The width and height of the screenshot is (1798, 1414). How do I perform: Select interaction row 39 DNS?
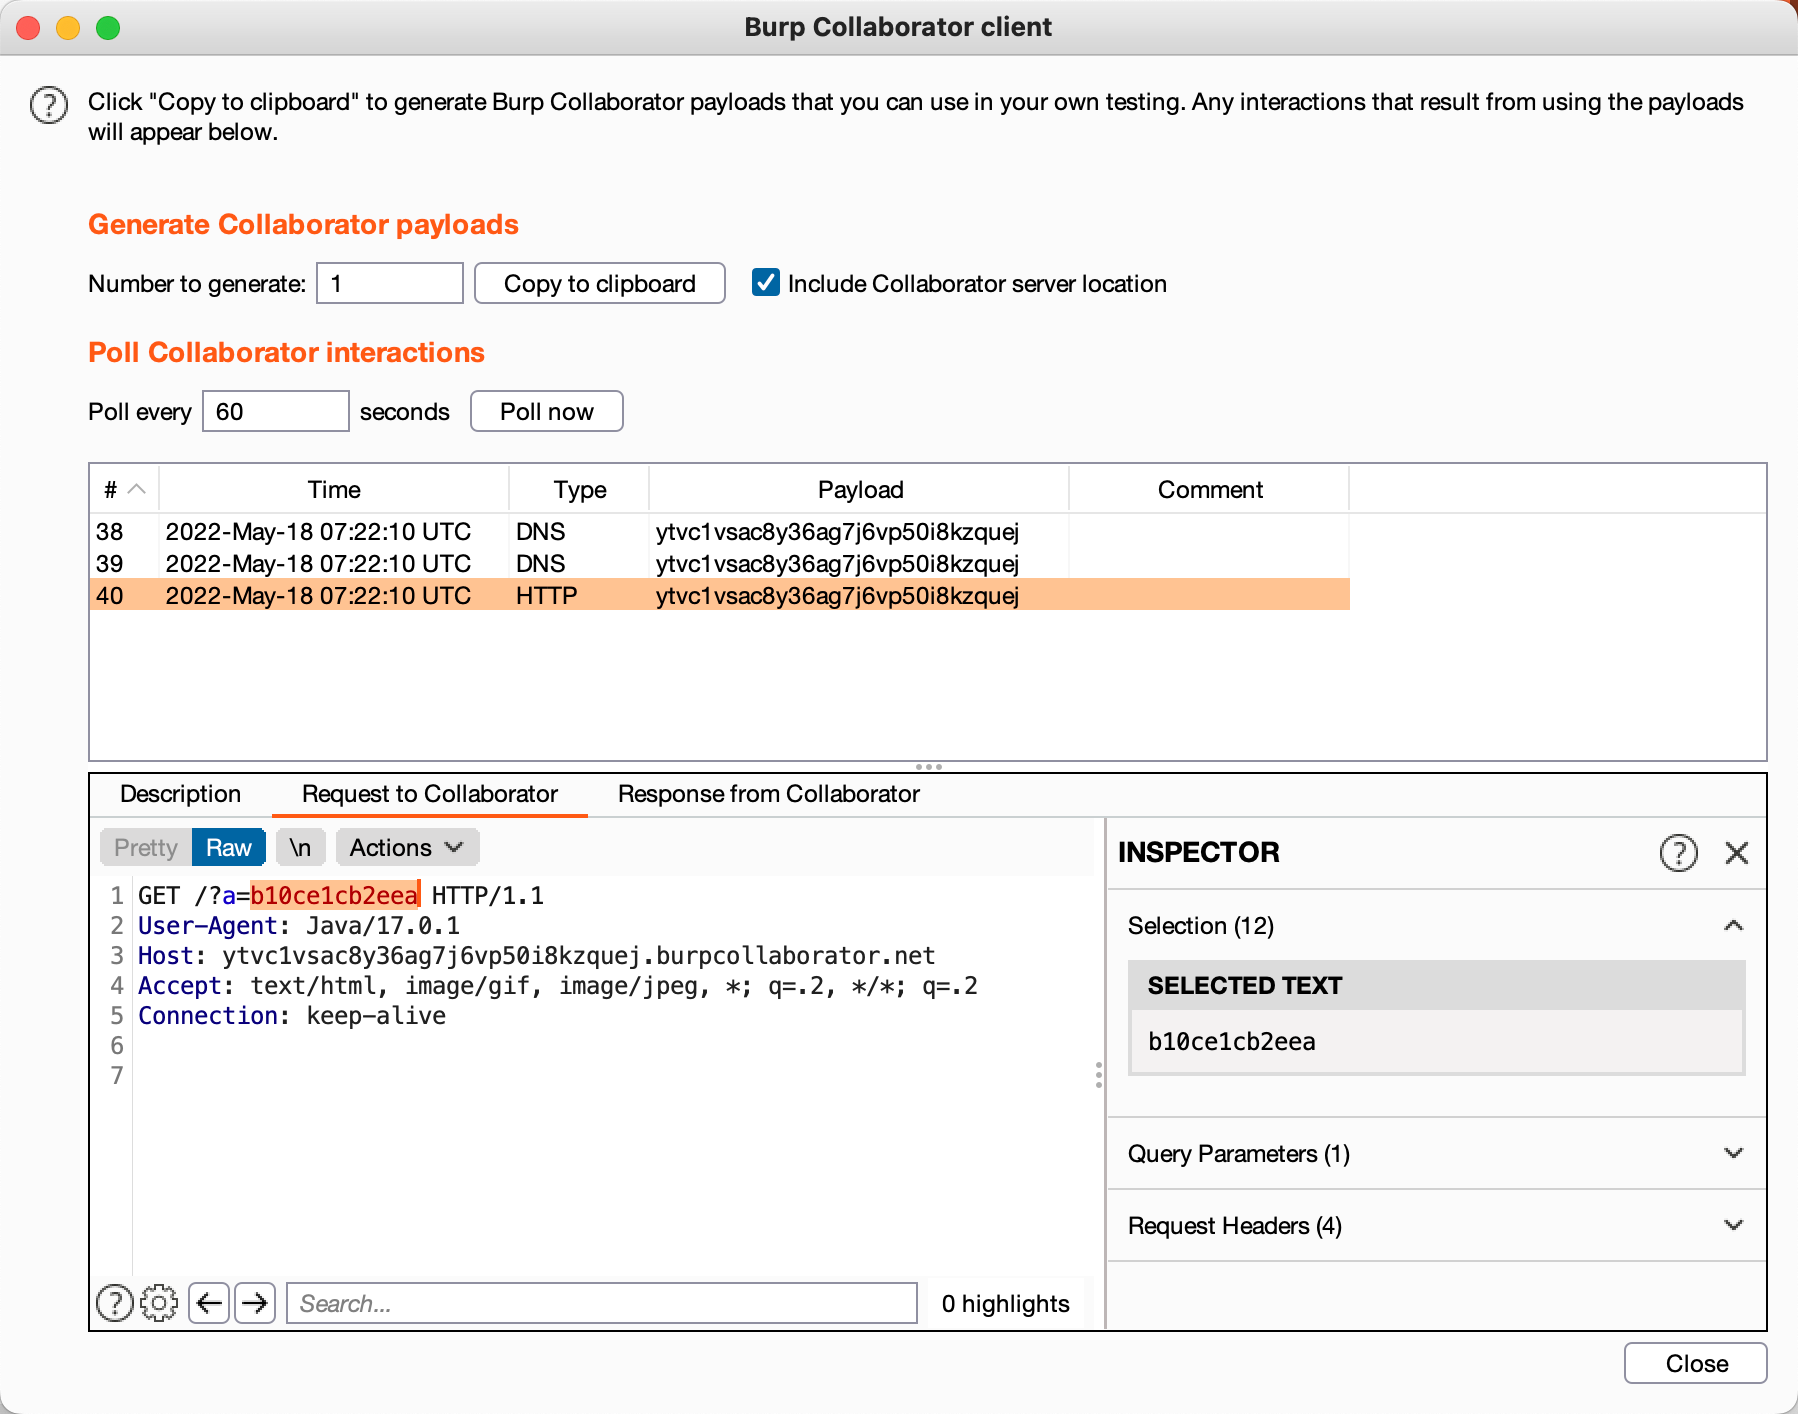coord(720,563)
